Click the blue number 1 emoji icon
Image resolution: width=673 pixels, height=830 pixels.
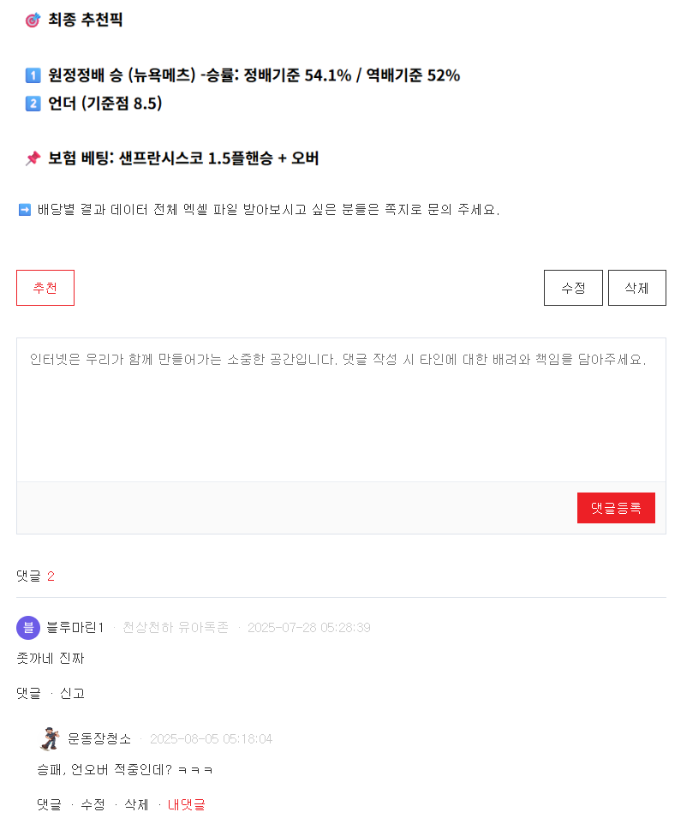click(x=33, y=75)
